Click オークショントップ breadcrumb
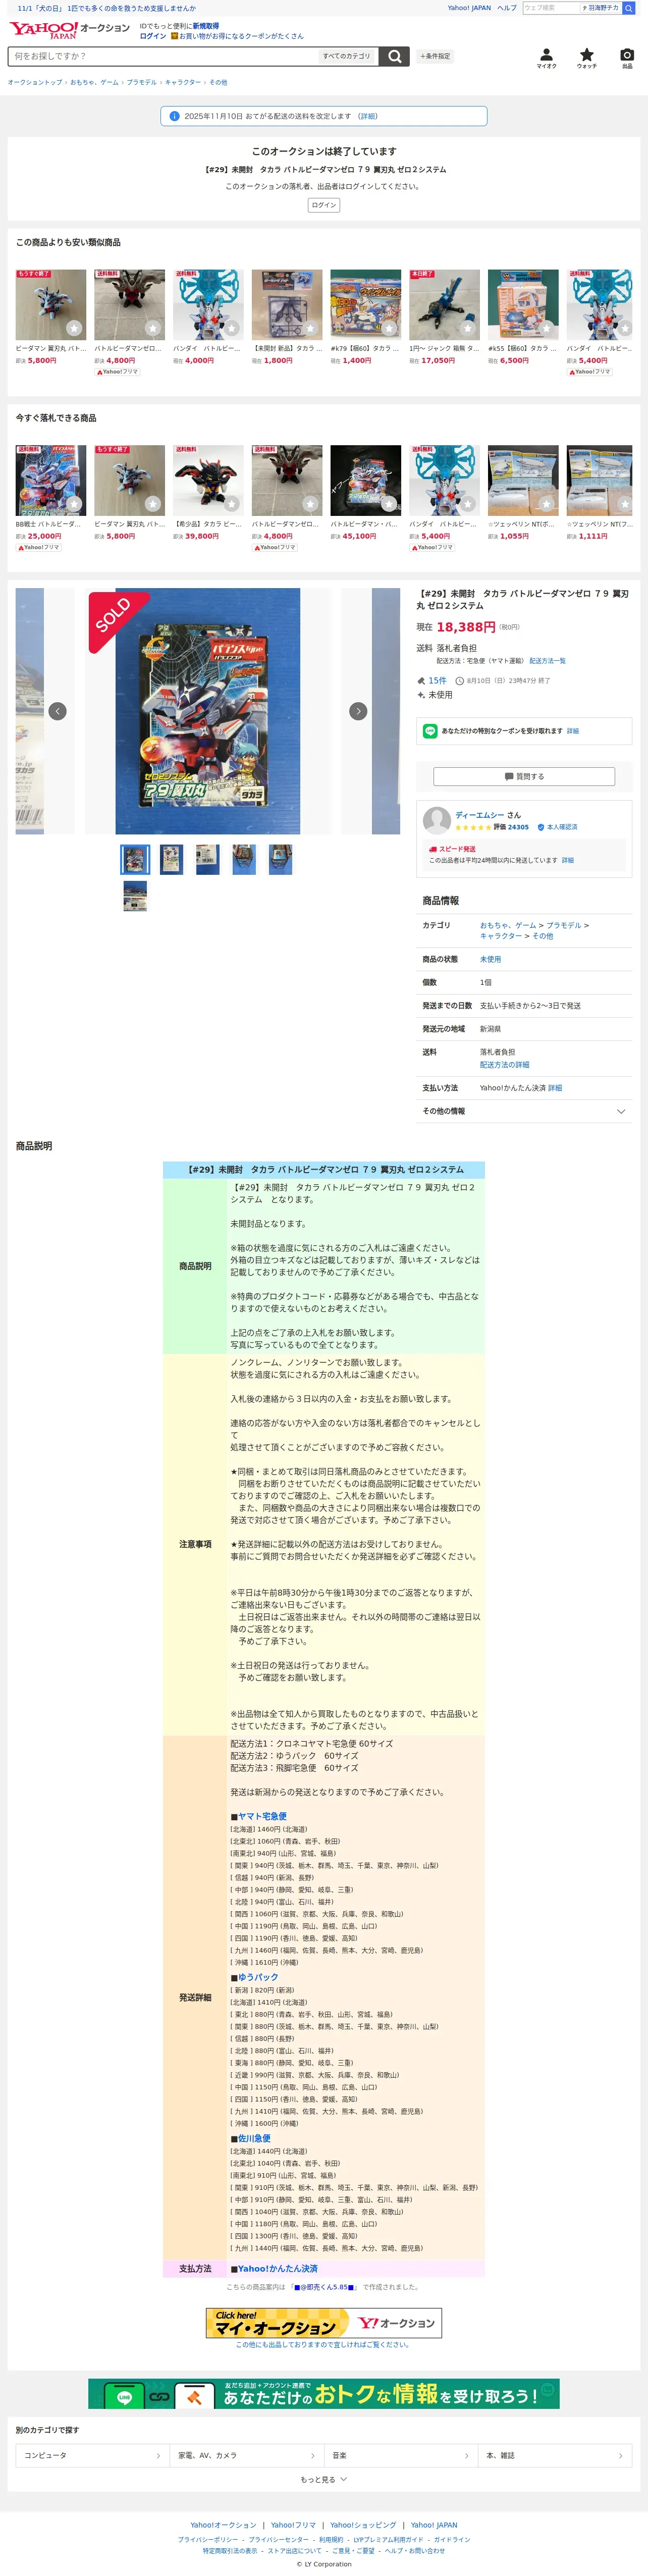The height and width of the screenshot is (2576, 648). coord(35,82)
